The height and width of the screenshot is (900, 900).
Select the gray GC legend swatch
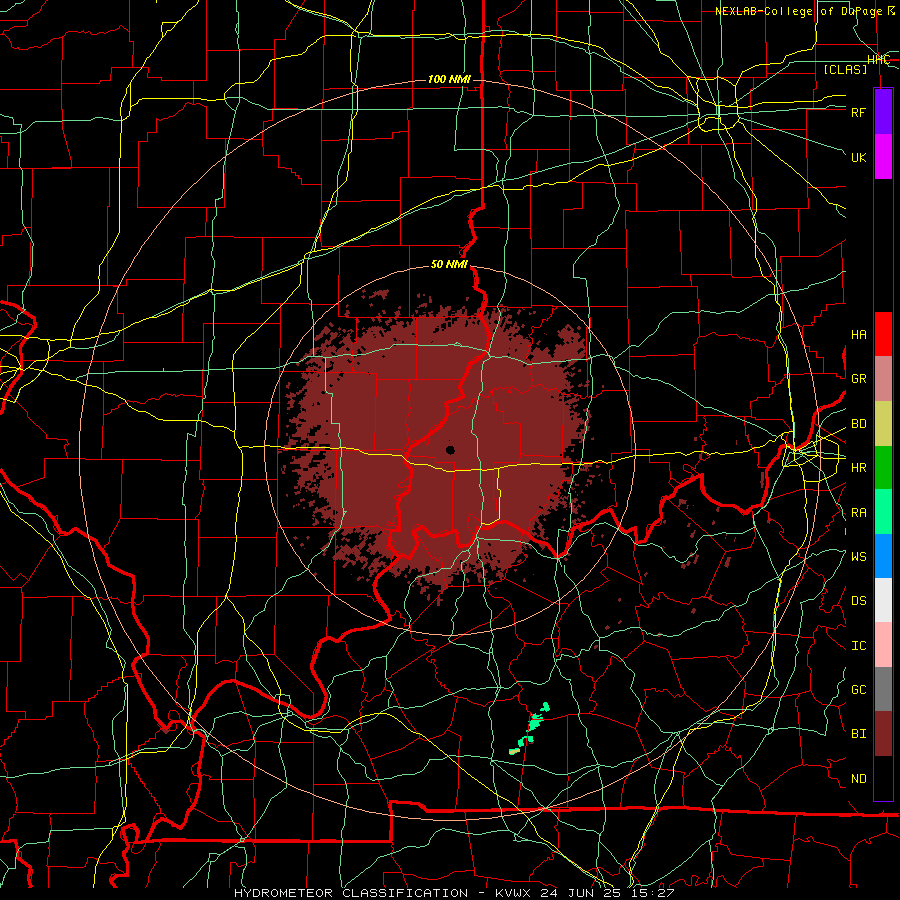(883, 689)
